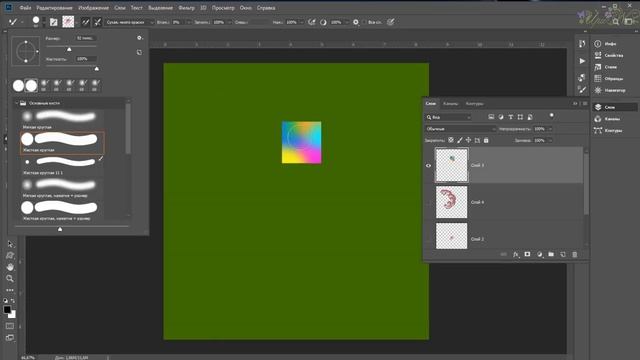Viewport: 640px width, 360px height.
Task: Click the brush size slider handle
Action: 69,49
